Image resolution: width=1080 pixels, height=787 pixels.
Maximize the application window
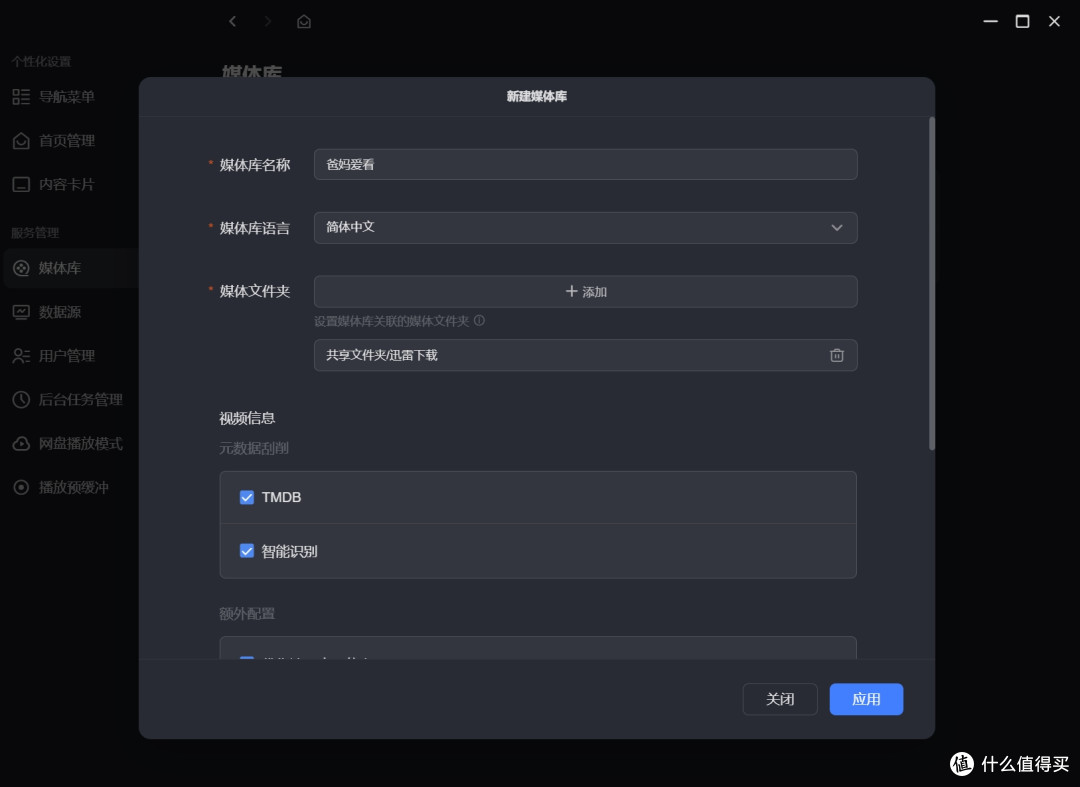pyautogui.click(x=1022, y=21)
